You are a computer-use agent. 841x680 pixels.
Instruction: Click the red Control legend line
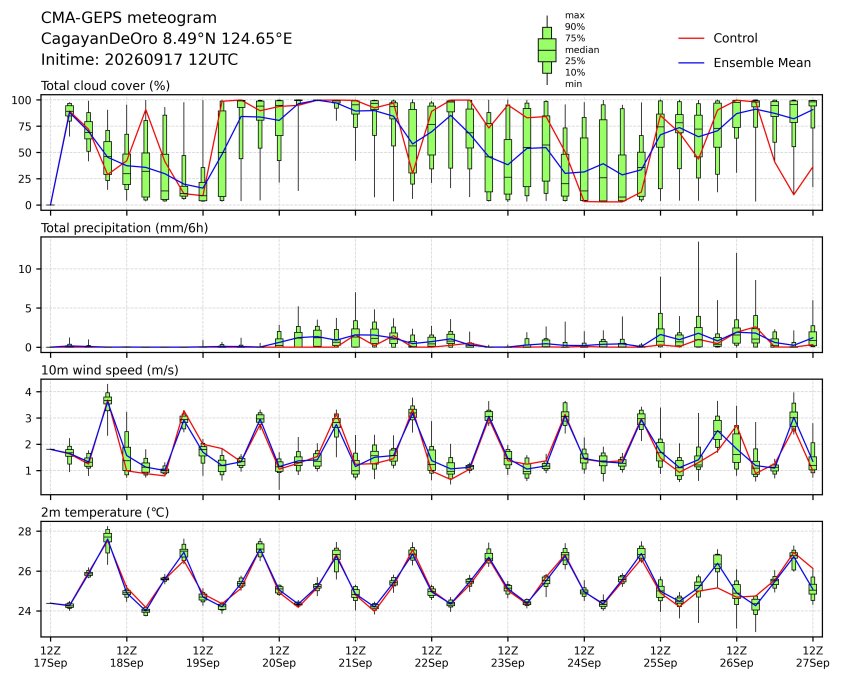[x=691, y=38]
